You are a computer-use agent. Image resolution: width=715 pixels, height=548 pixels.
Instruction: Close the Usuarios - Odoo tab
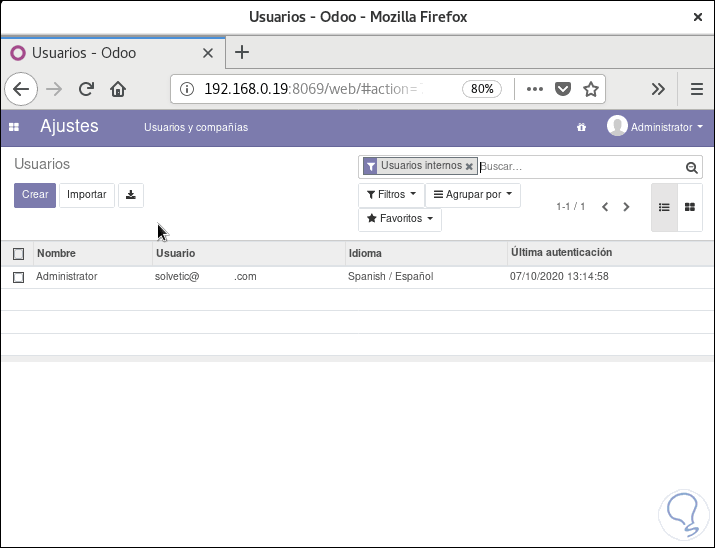point(207,53)
